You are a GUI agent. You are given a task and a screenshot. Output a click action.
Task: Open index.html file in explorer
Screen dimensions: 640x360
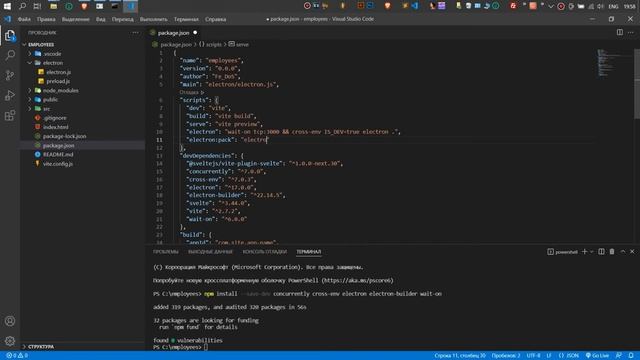click(x=56, y=127)
